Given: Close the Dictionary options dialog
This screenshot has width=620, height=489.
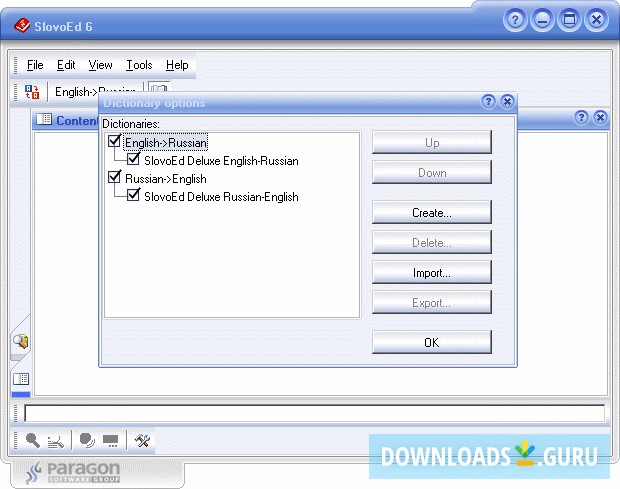Looking at the screenshot, I should [x=507, y=102].
